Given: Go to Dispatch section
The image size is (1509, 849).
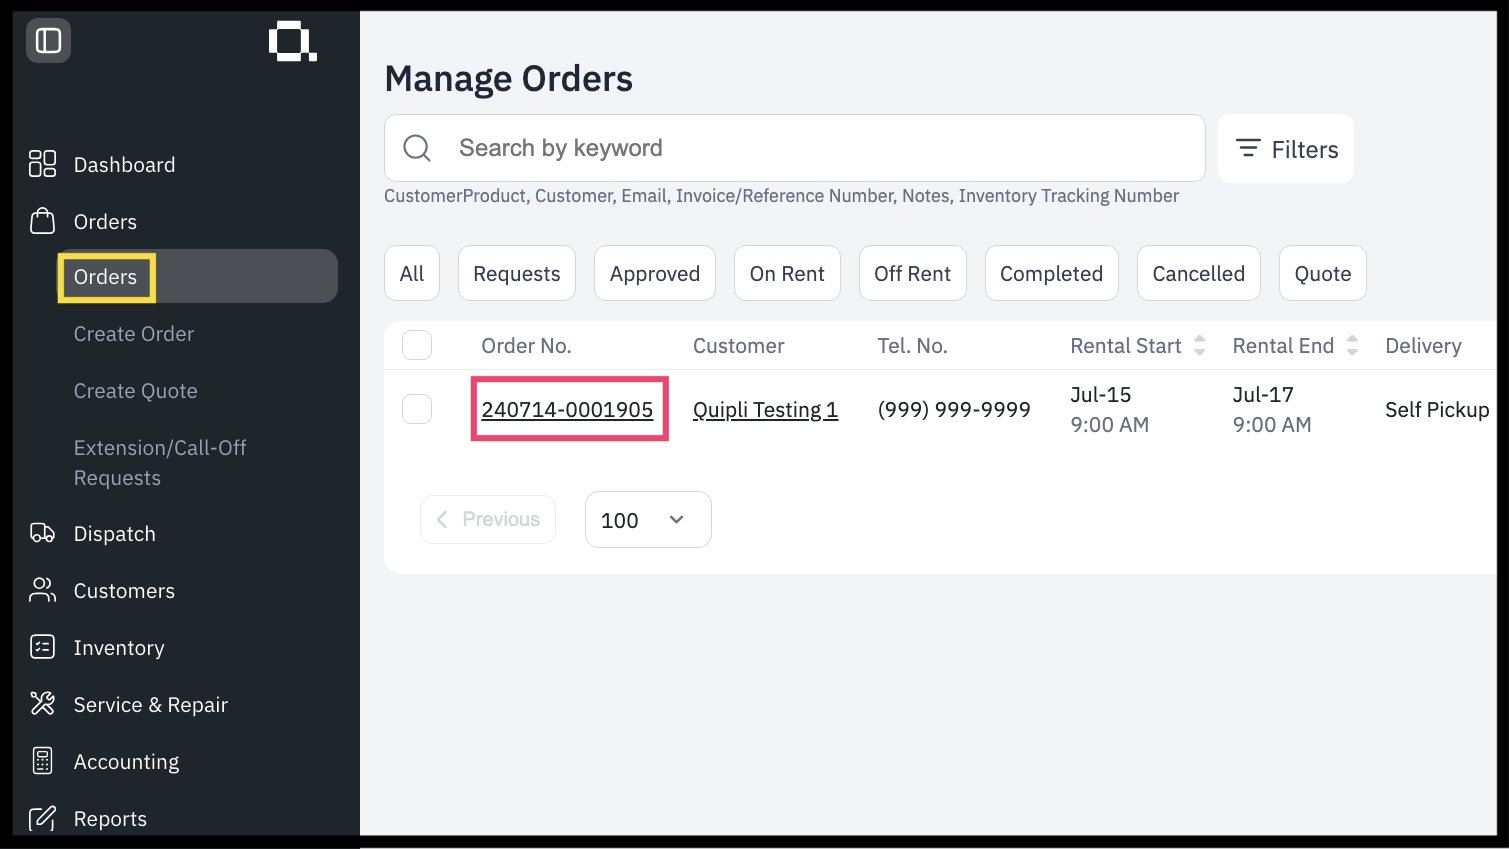Looking at the screenshot, I should tap(115, 533).
